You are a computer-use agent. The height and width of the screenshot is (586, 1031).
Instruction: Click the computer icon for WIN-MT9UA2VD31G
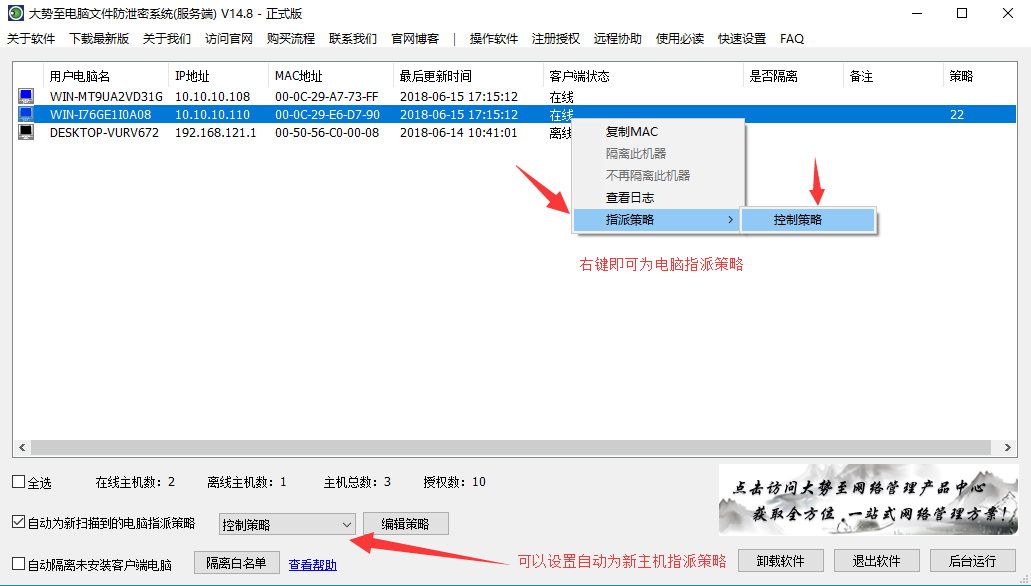pyautogui.click(x=26, y=97)
